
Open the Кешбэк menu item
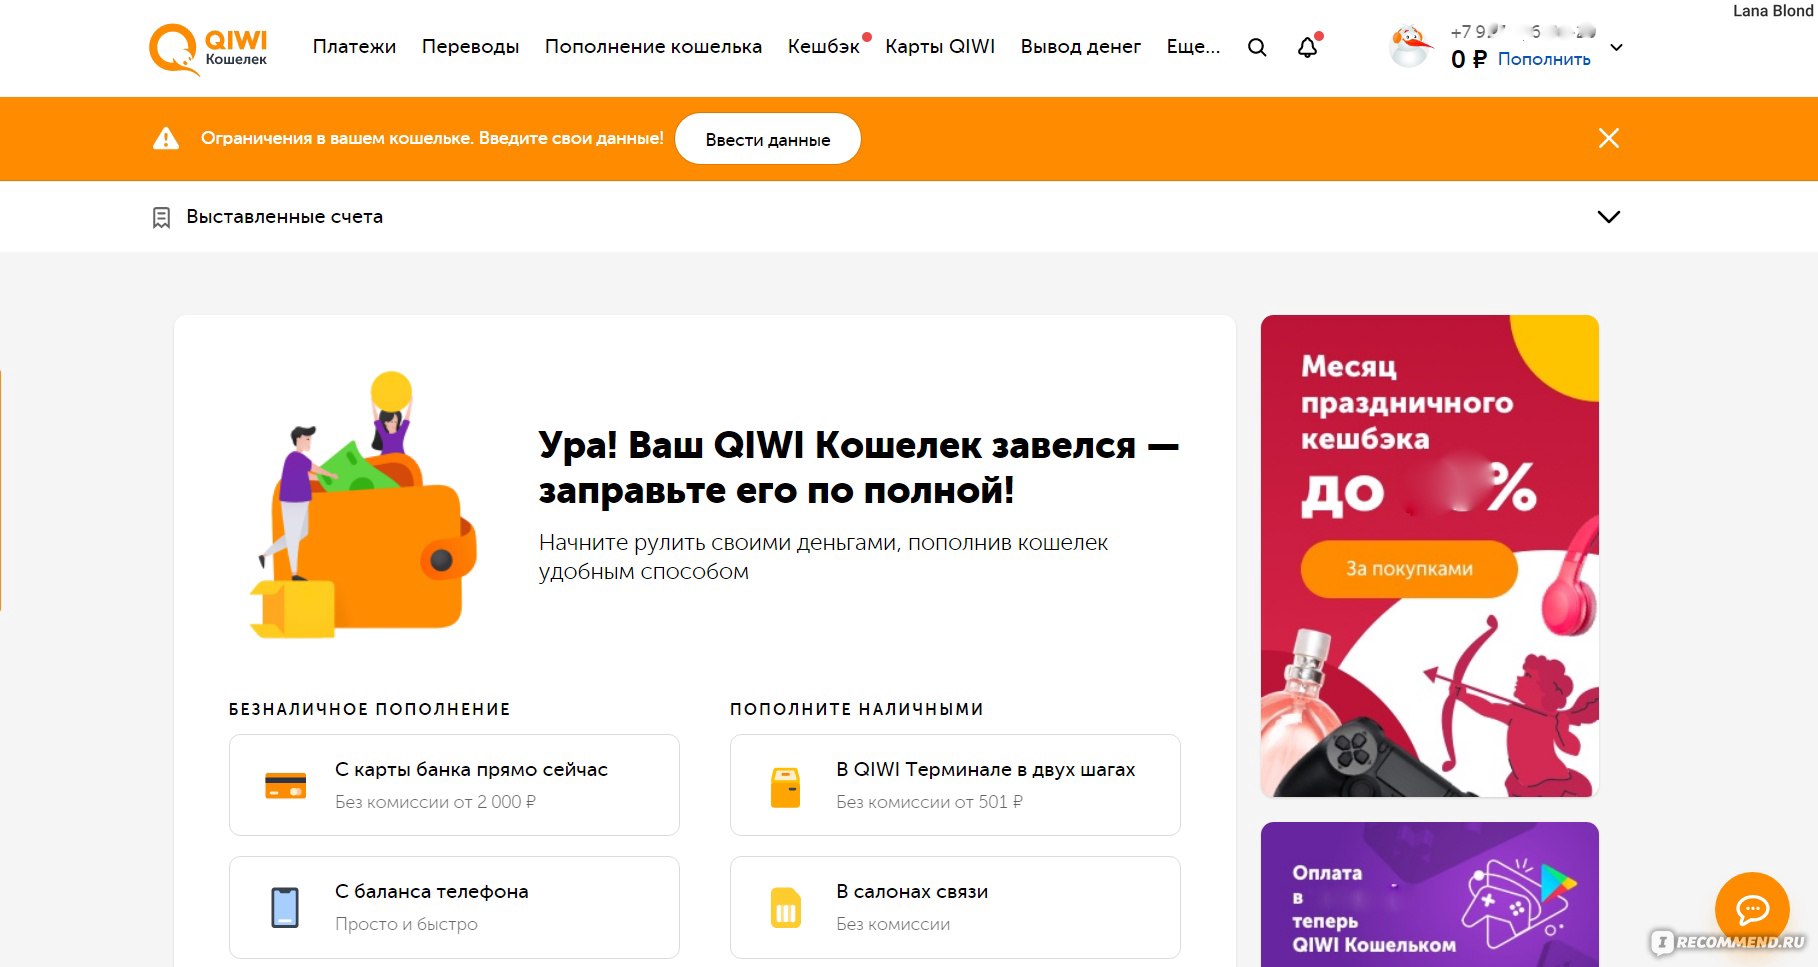tap(823, 46)
